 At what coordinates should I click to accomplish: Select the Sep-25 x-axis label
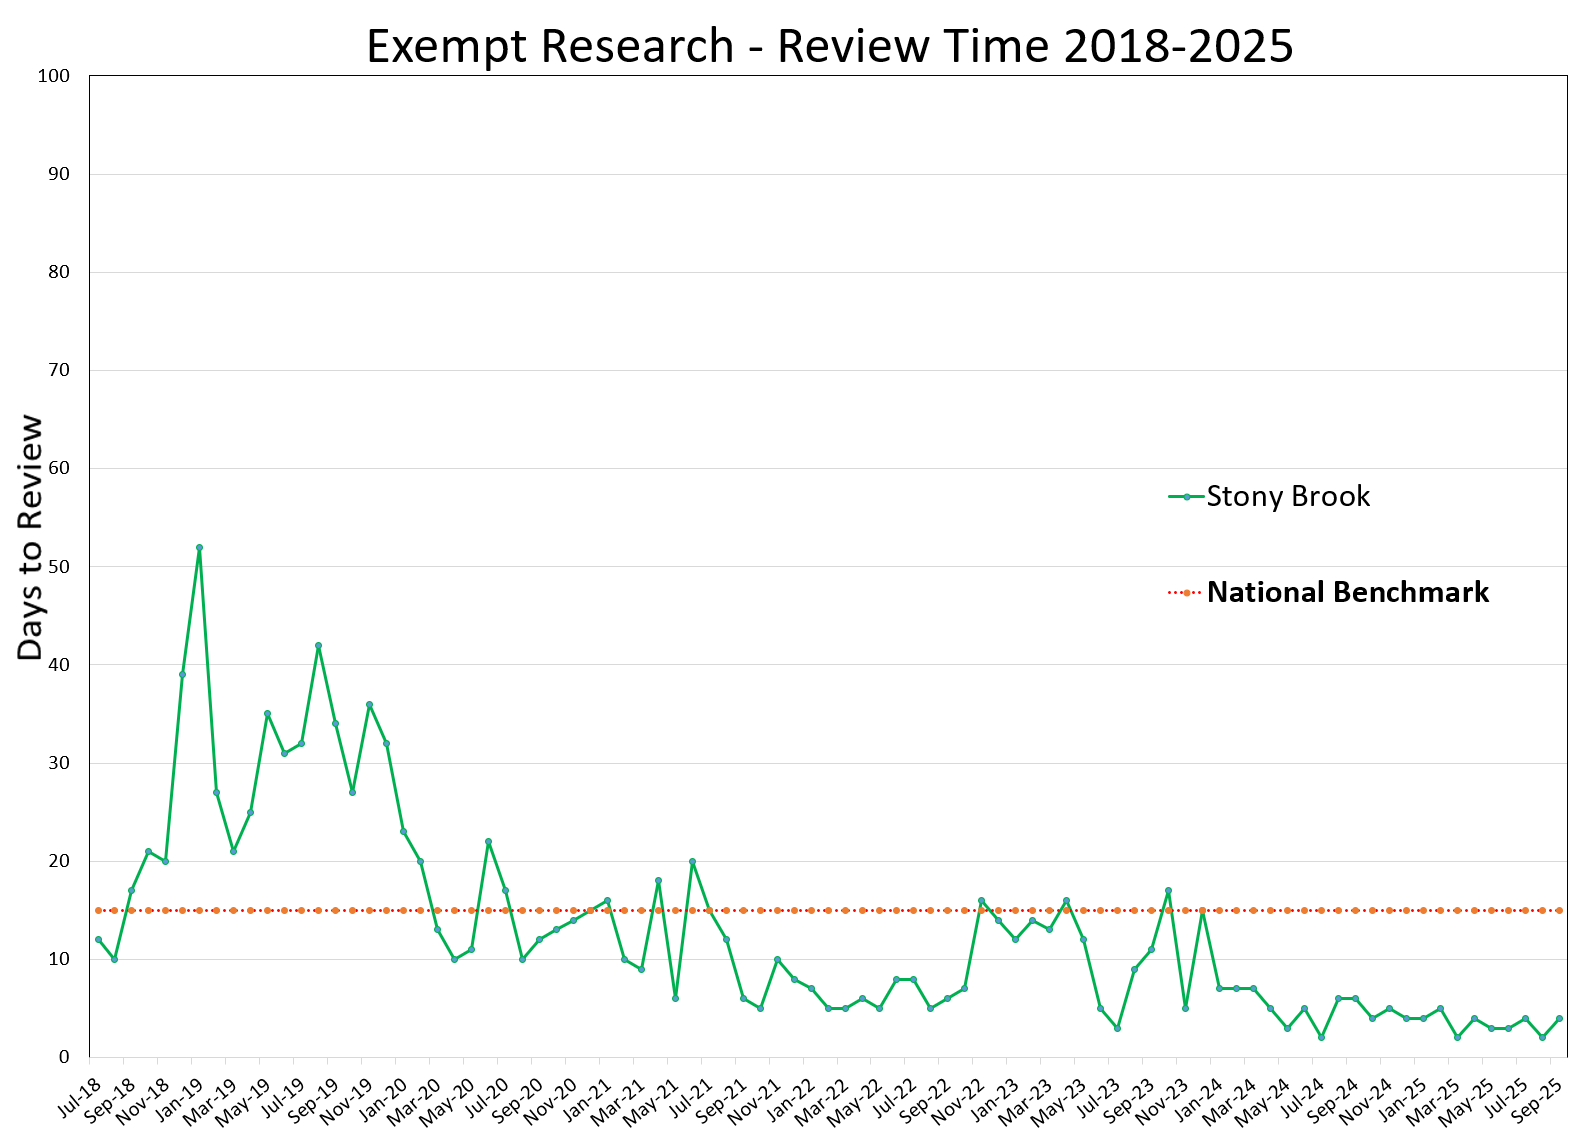click(1540, 1100)
